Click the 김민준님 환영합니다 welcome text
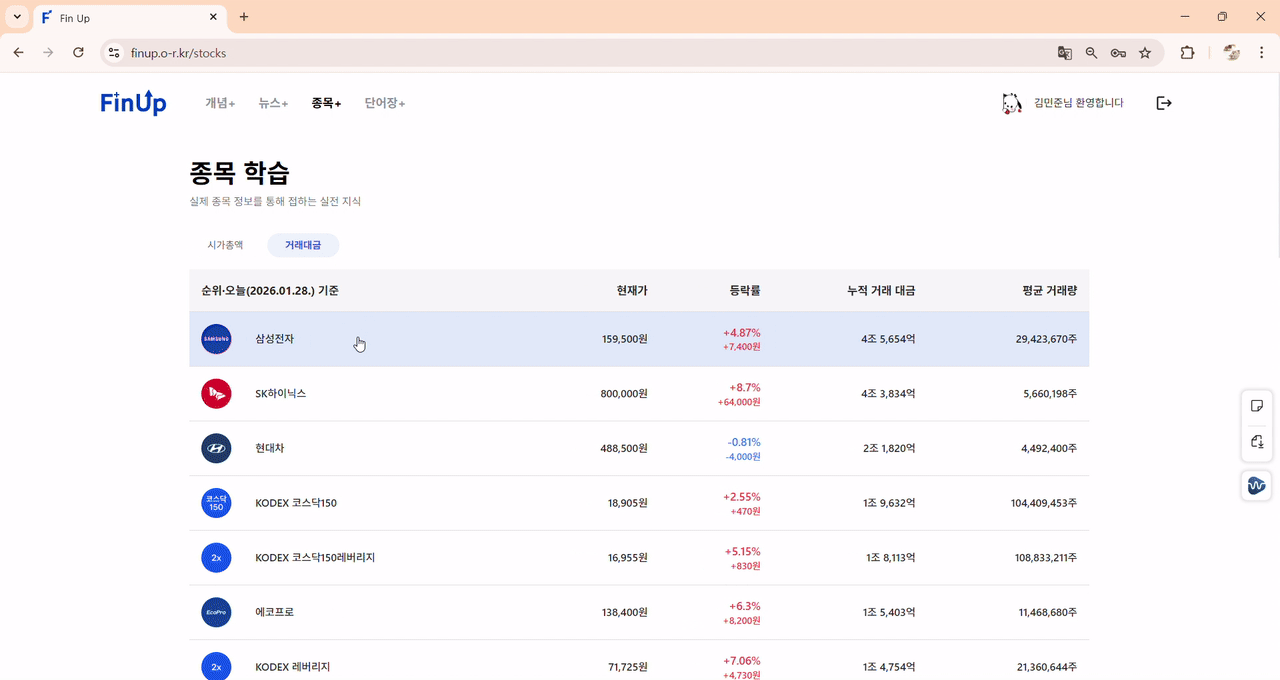1280x680 pixels. 1079,103
